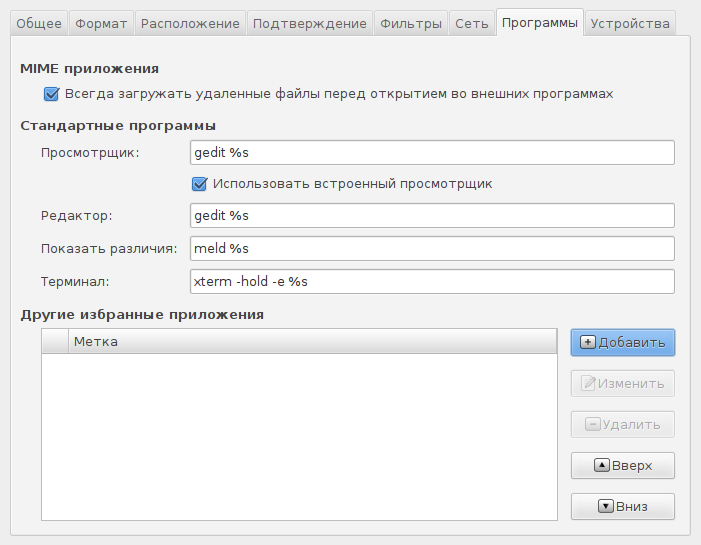The width and height of the screenshot is (701, 545).
Task: Go to the Подтверждение tab
Action: [x=309, y=23]
